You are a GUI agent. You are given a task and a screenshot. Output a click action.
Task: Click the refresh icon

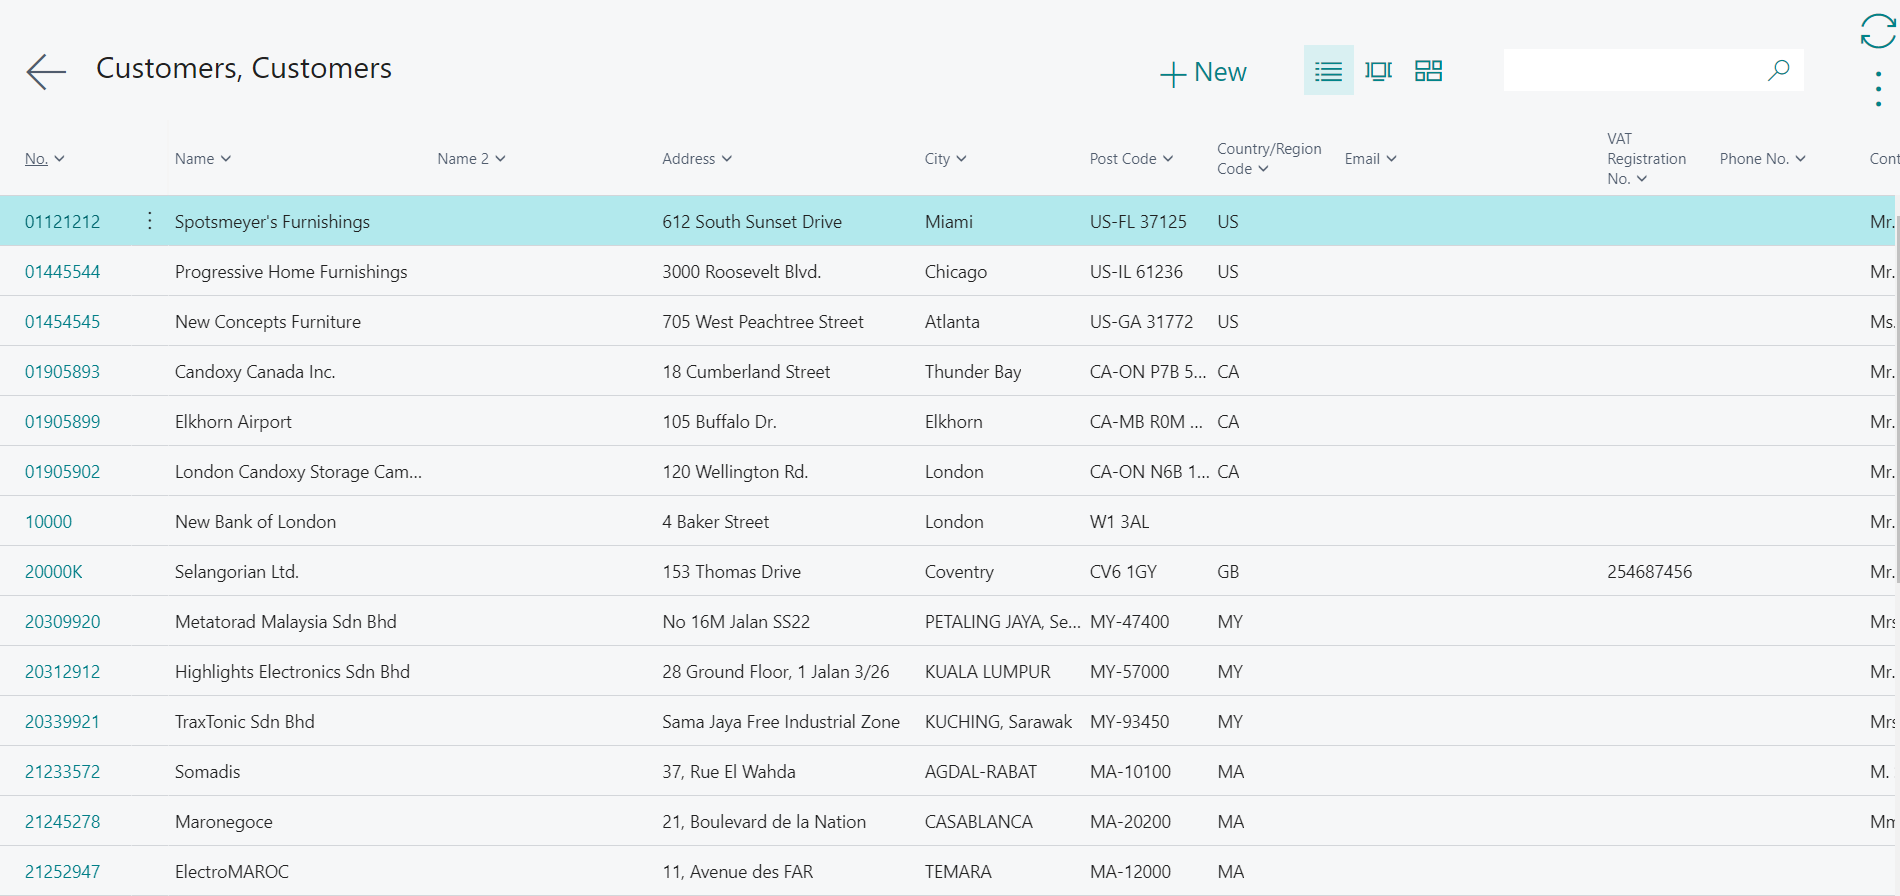1878,31
